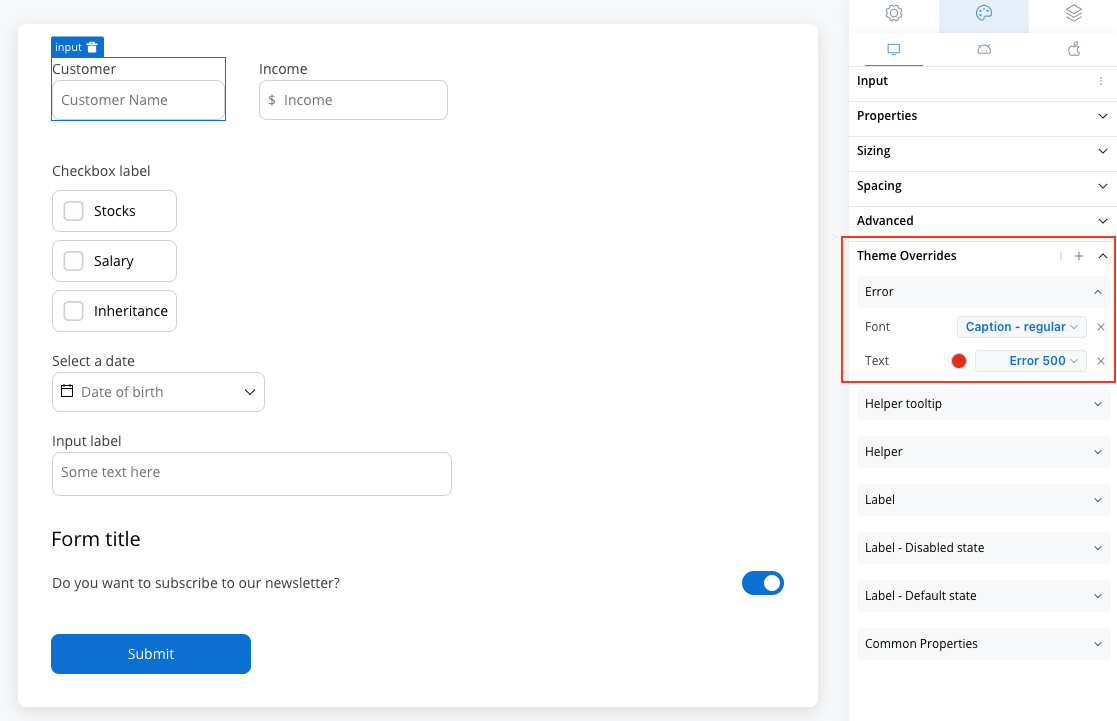1117x721 pixels.
Task: Check the Inheritance checkbox
Action: tap(73, 311)
